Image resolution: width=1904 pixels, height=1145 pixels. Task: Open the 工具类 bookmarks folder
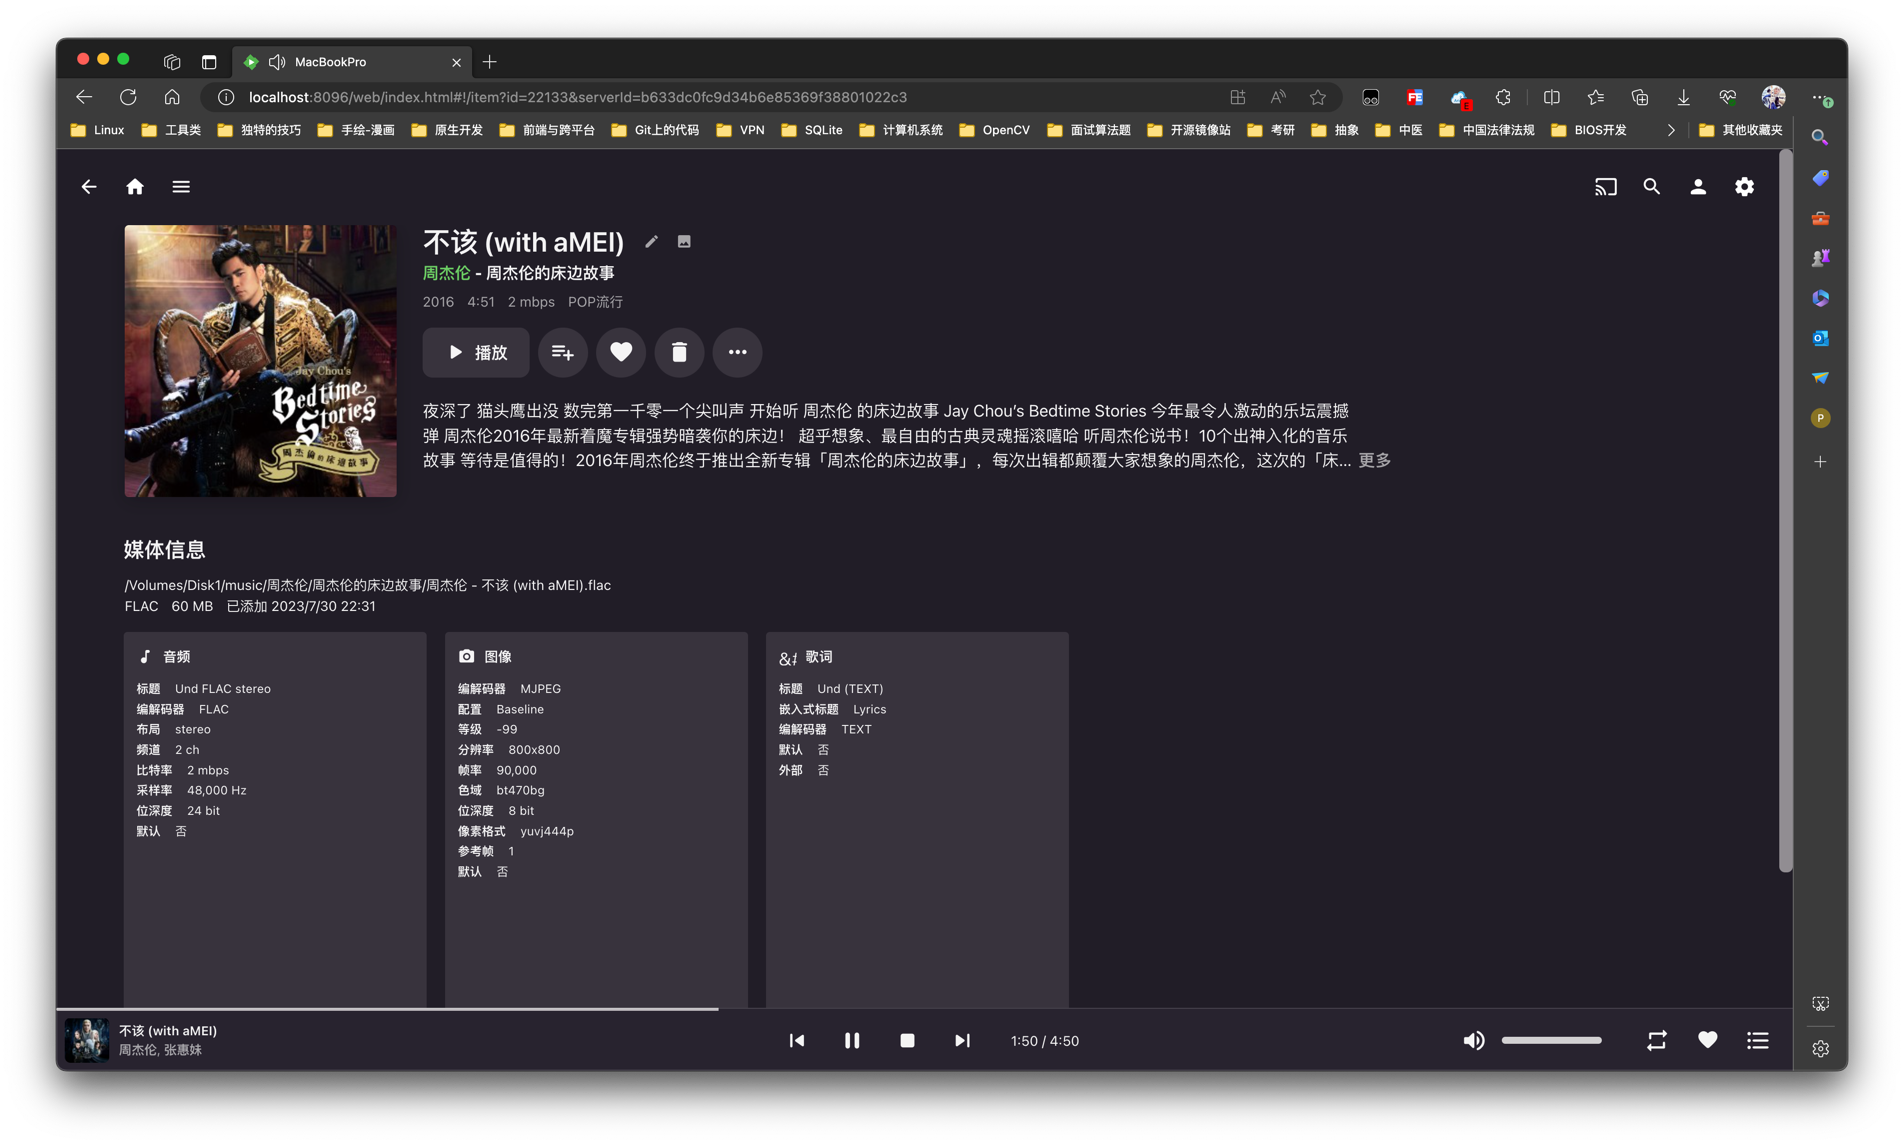[171, 130]
